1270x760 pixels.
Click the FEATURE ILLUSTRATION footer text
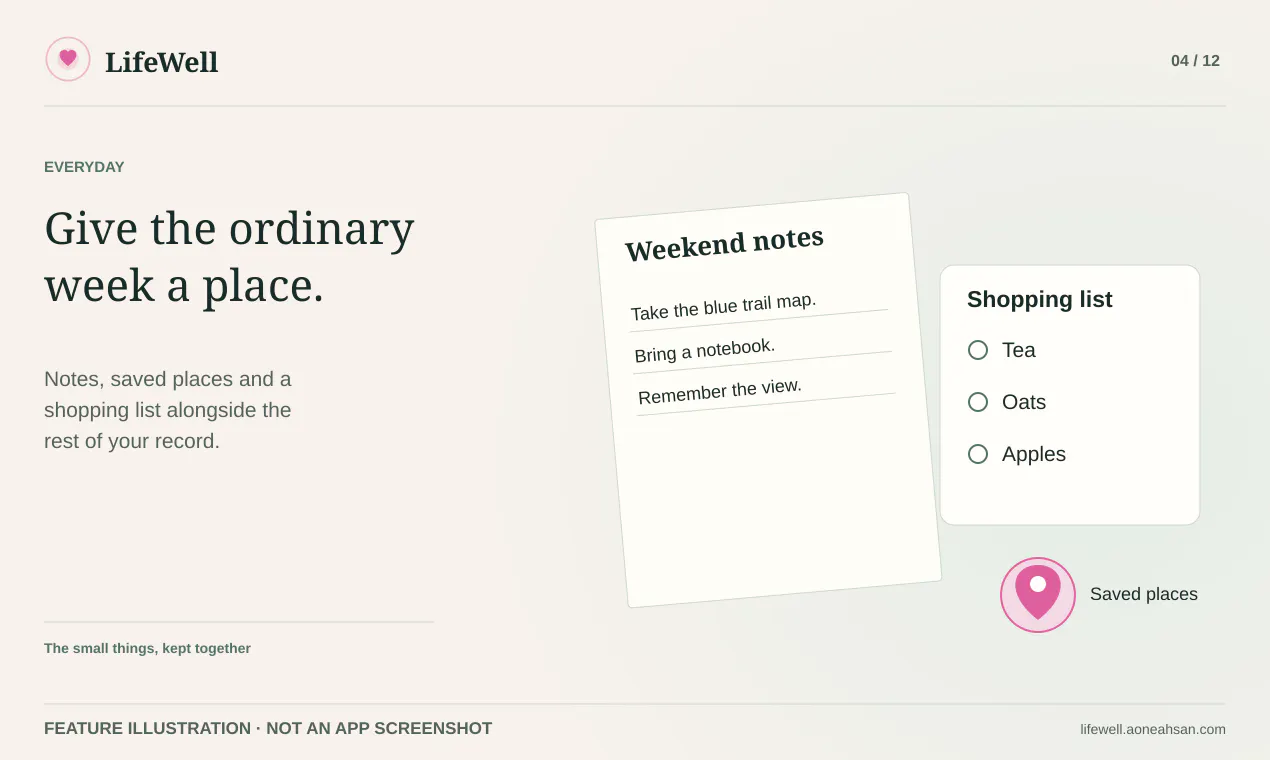click(x=268, y=729)
